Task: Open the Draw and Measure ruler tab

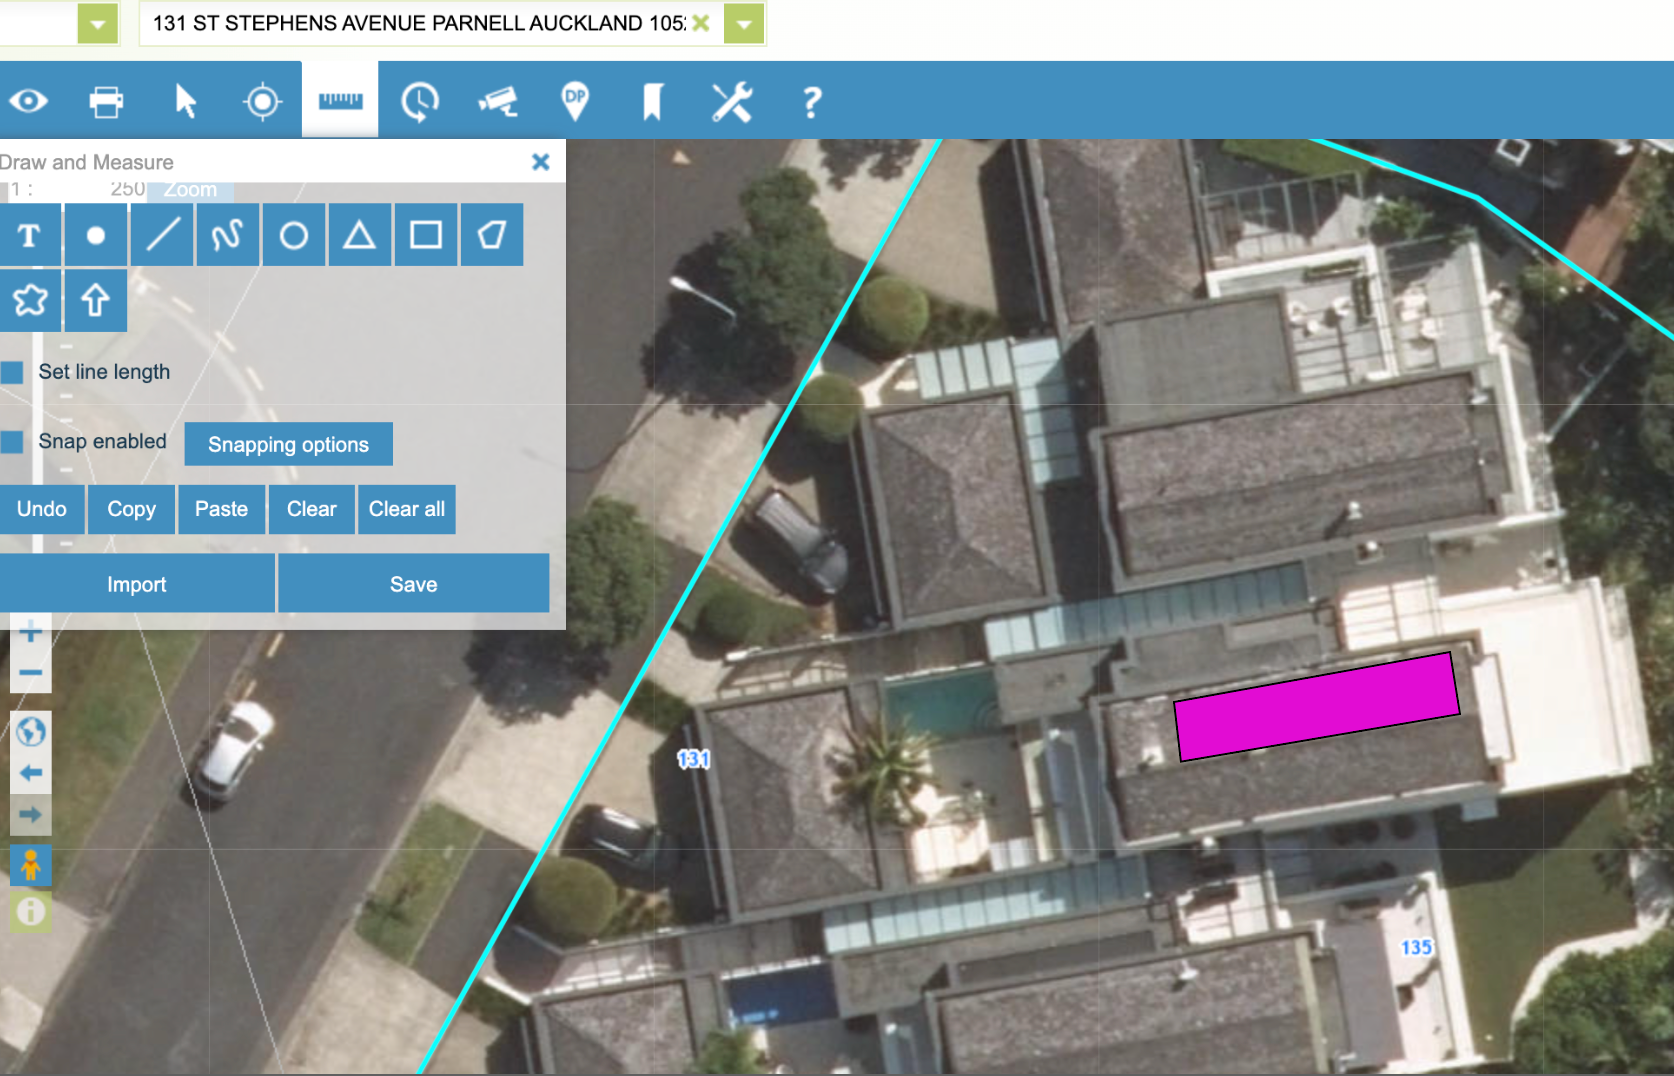Action: (x=340, y=100)
